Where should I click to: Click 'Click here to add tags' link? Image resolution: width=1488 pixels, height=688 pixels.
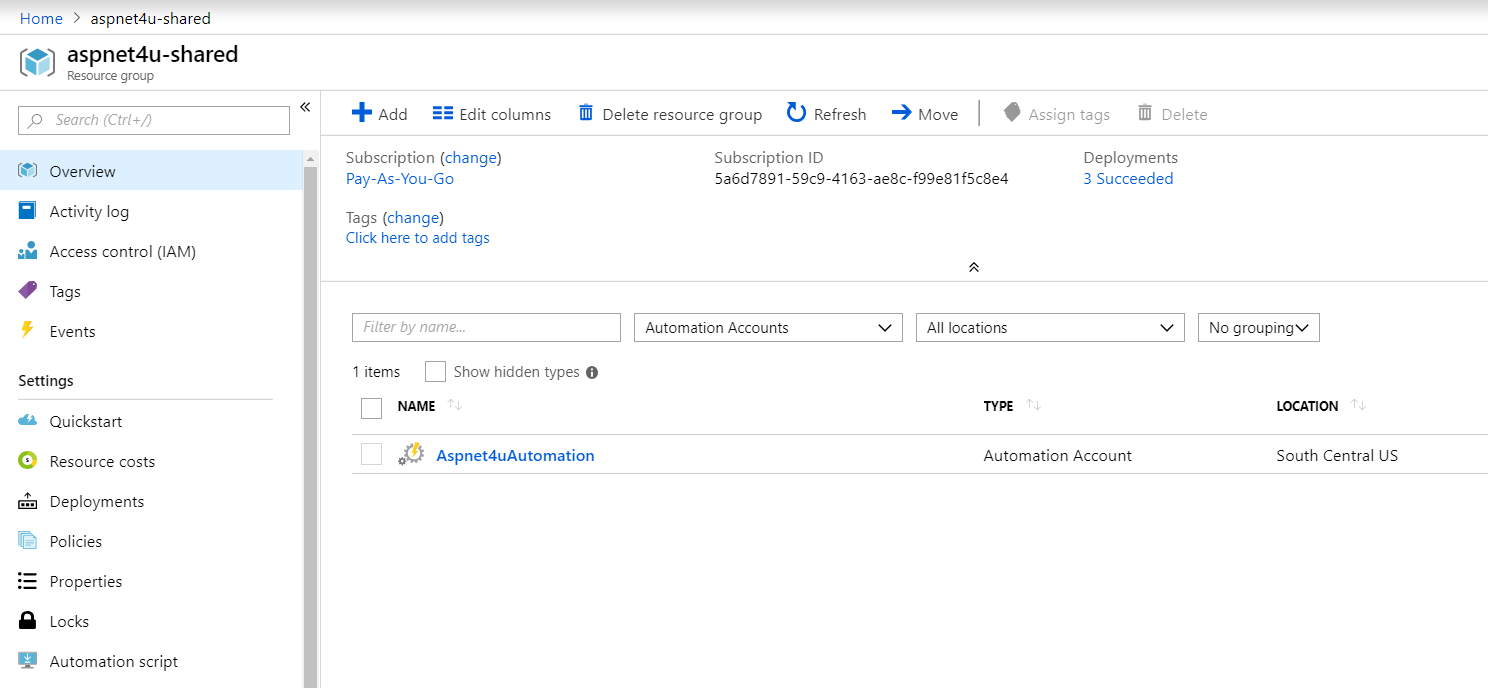418,238
